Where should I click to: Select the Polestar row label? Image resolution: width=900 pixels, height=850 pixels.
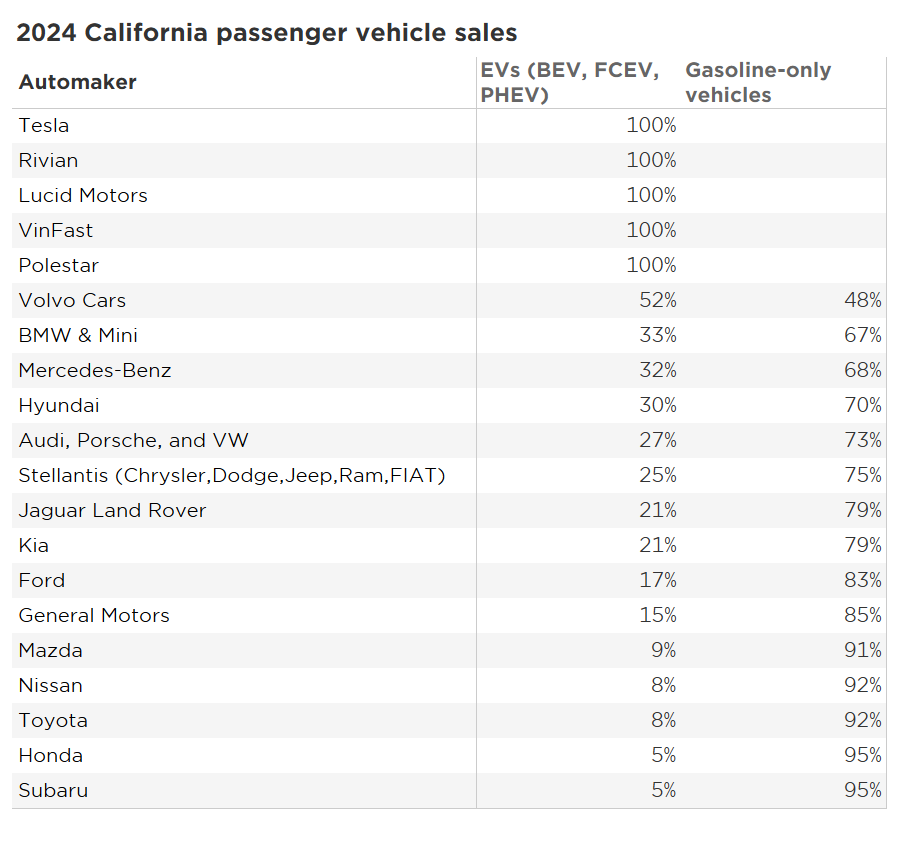[x=59, y=265]
